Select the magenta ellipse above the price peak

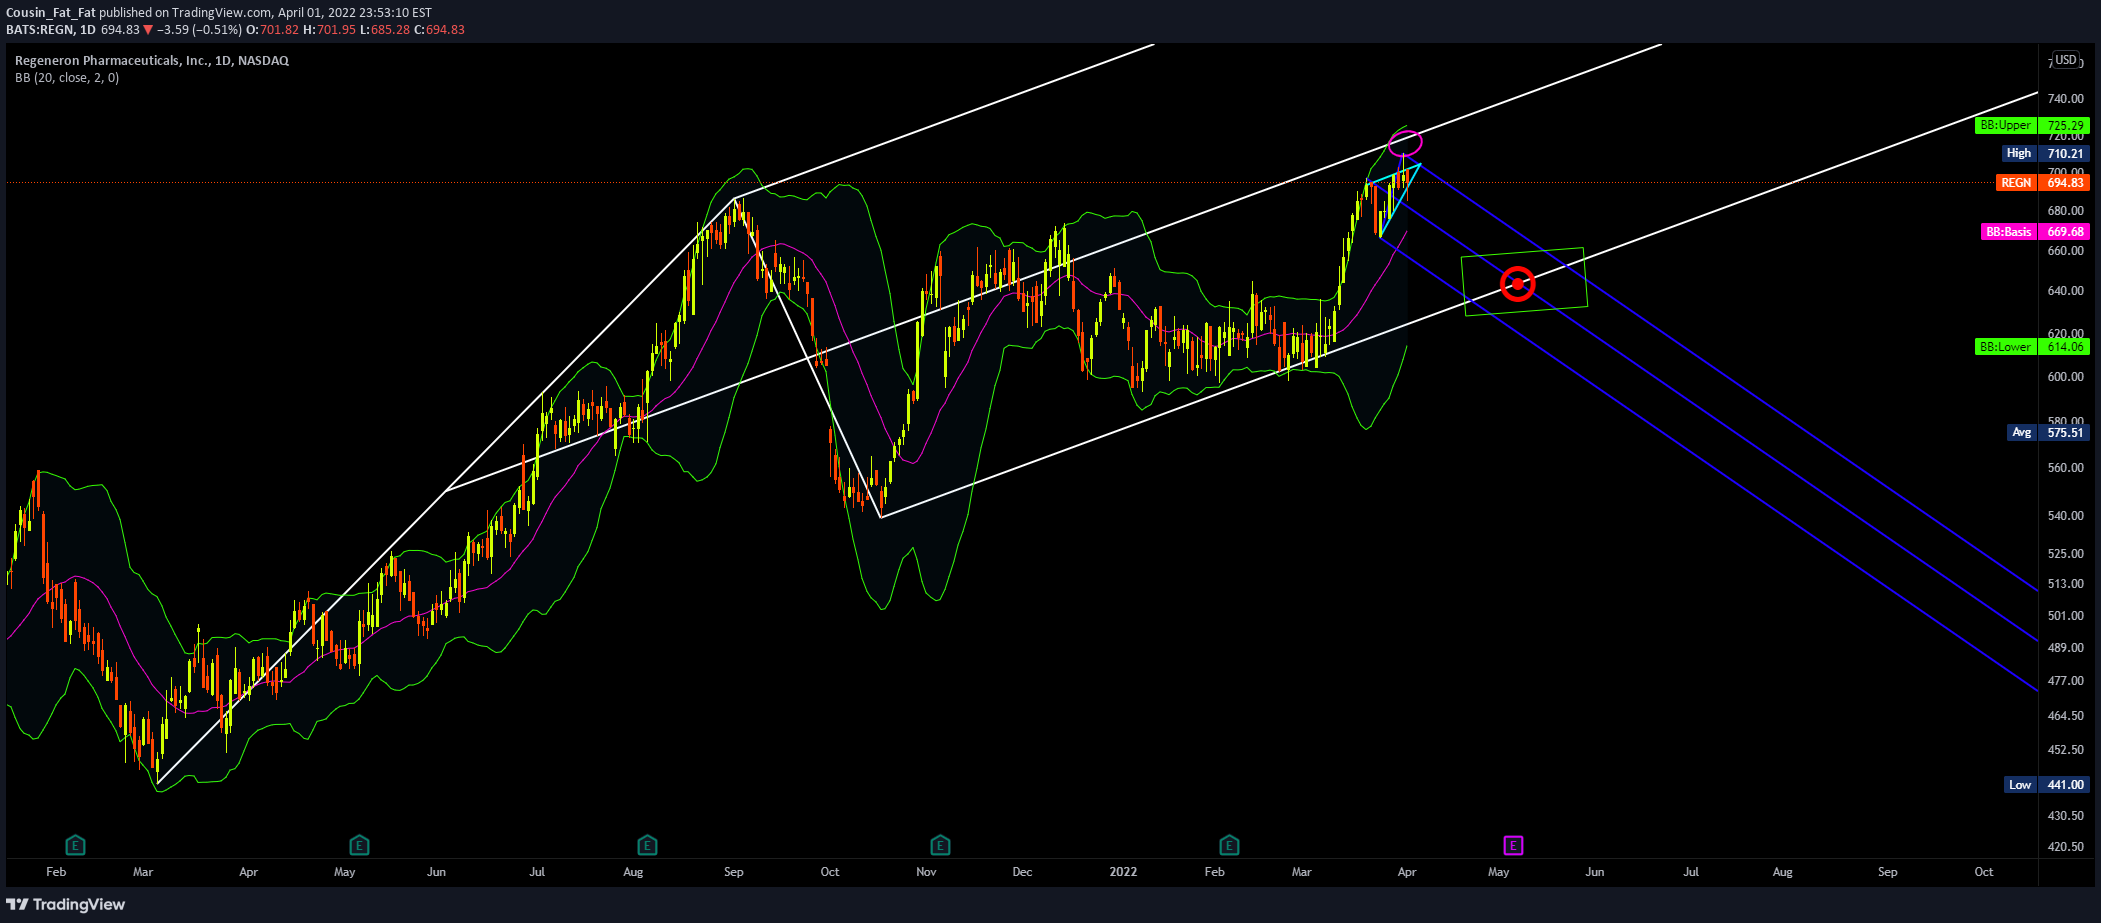(1405, 142)
